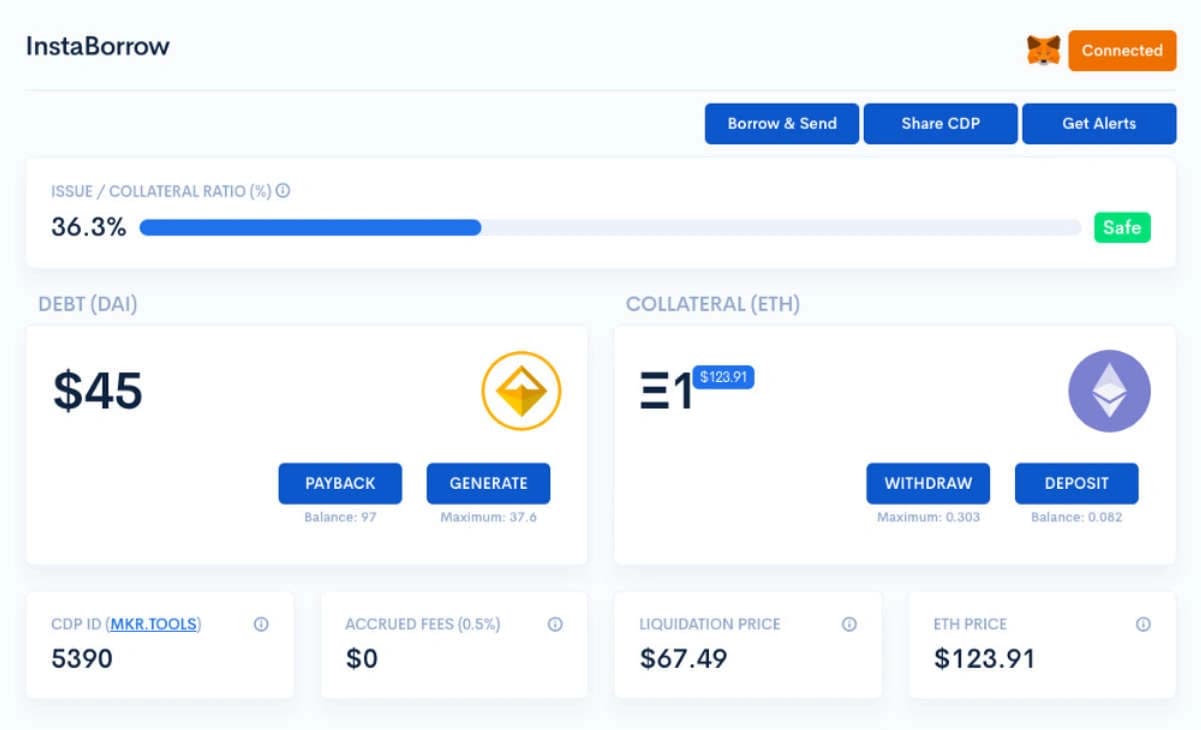
Task: Click the liquidation price $67.49
Action: click(x=683, y=658)
